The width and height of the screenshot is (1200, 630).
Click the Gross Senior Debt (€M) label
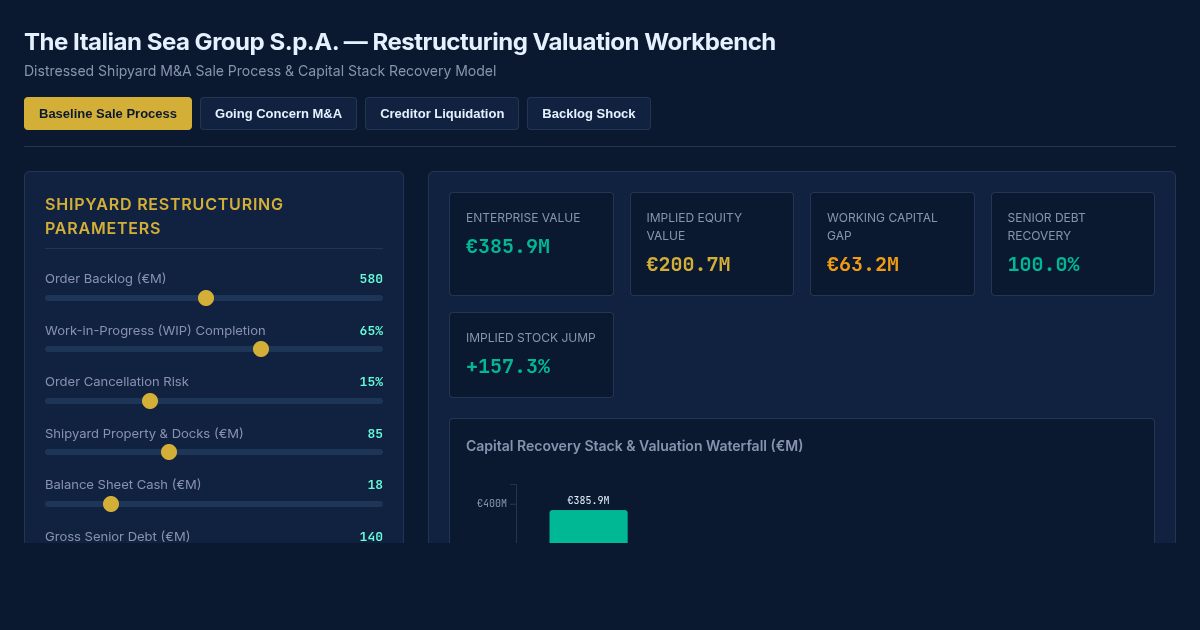click(118, 537)
